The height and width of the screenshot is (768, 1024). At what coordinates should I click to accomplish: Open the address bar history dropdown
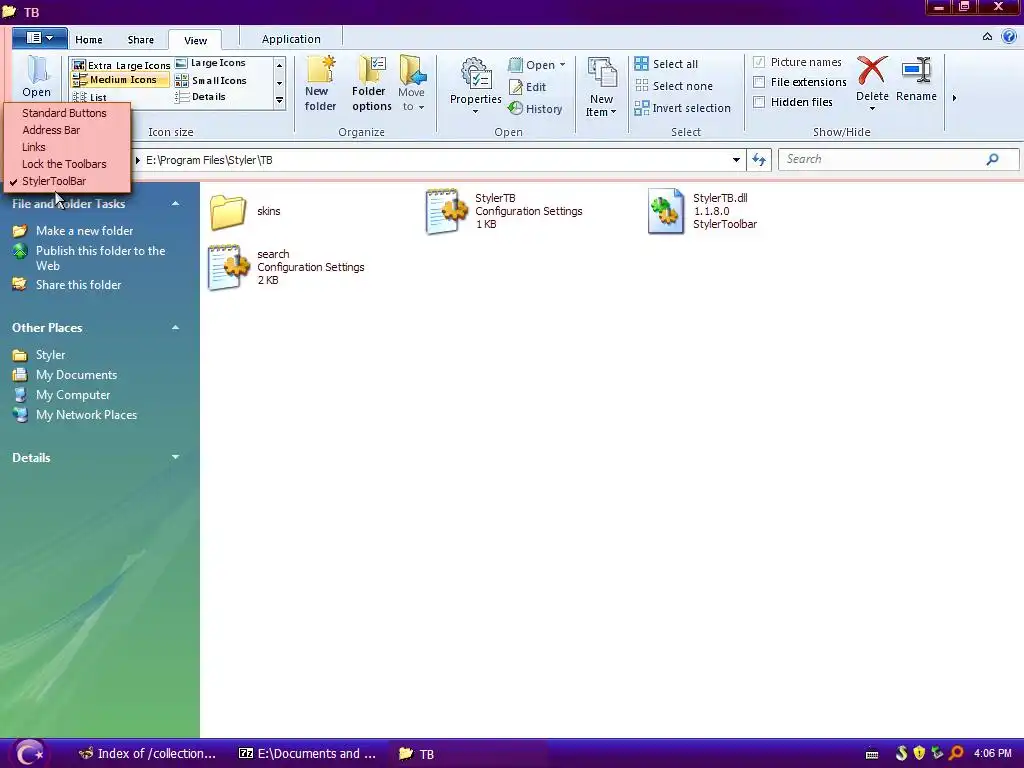(736, 159)
